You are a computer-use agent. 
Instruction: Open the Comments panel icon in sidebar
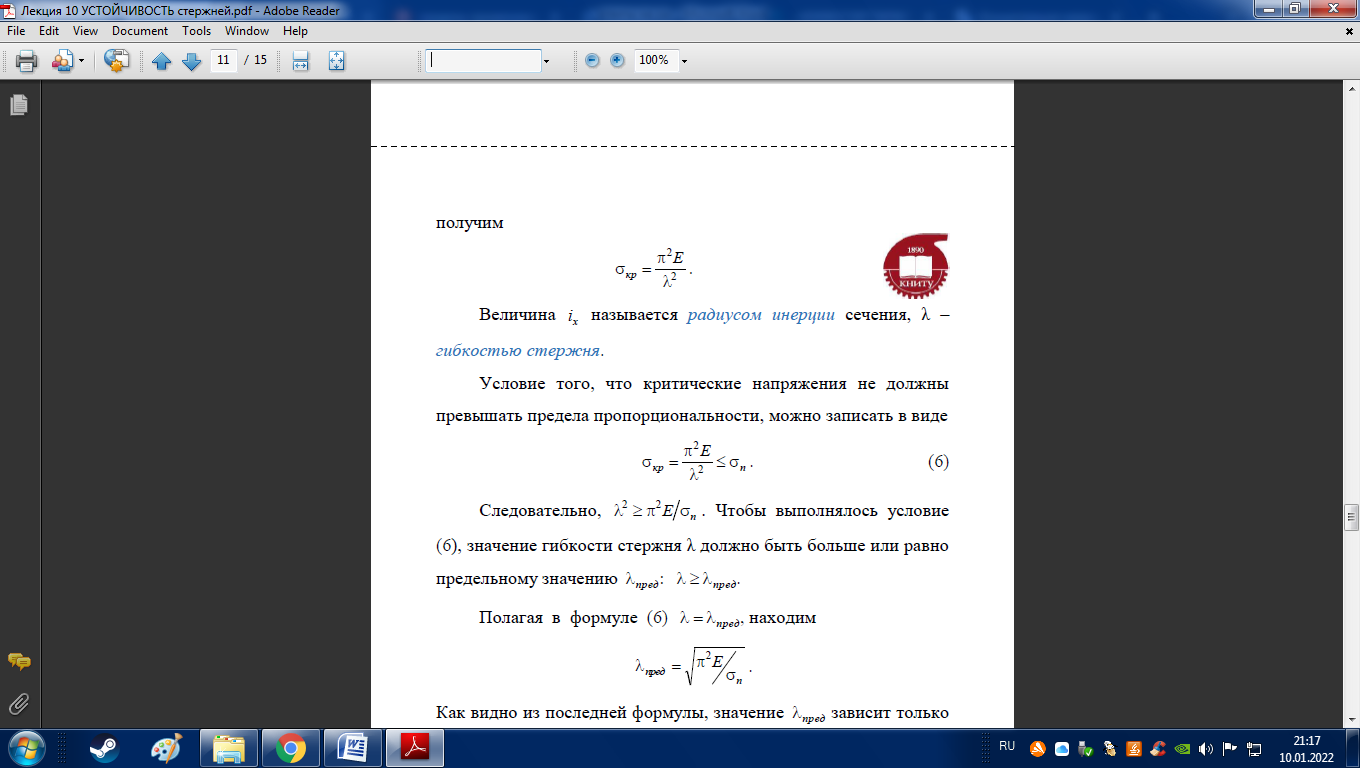(18, 662)
